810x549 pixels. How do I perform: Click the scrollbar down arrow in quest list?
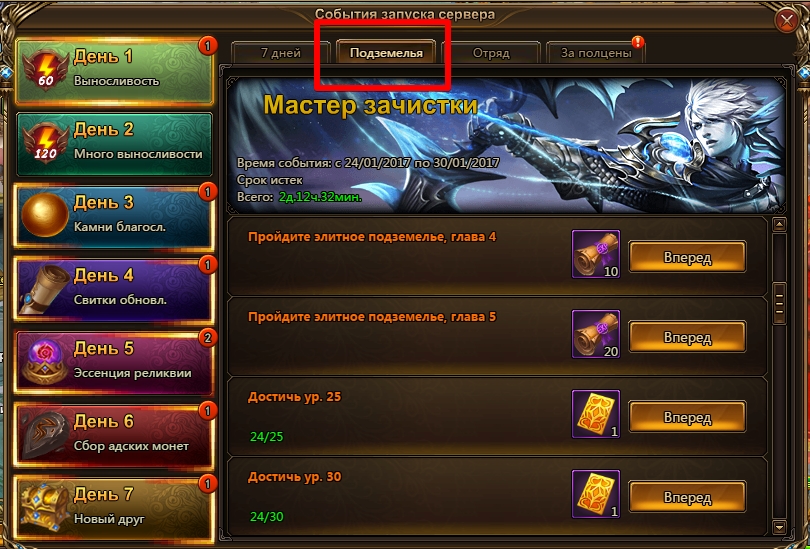pyautogui.click(x=779, y=527)
